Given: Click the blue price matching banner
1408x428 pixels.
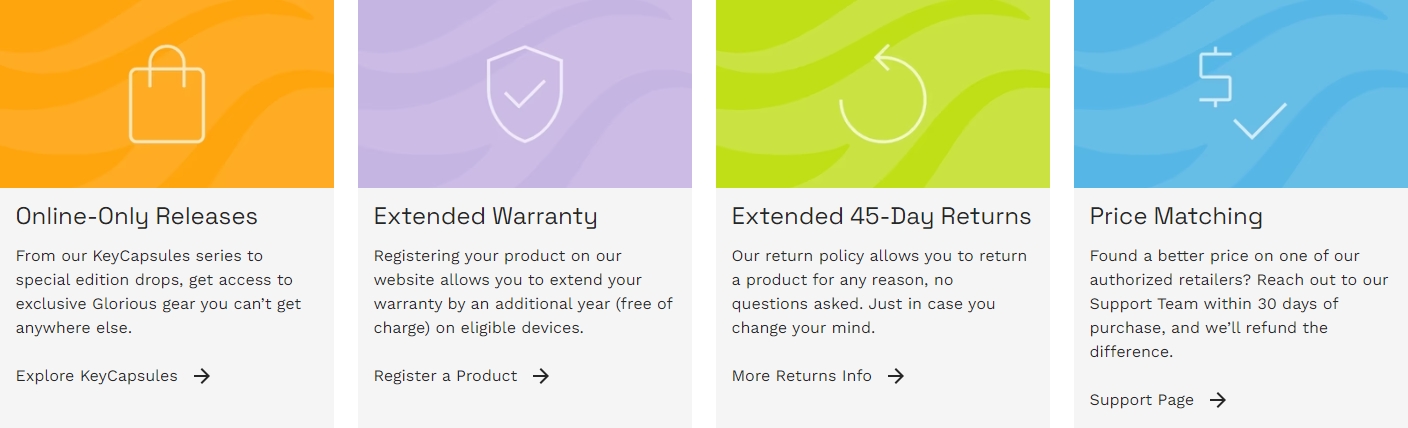Looking at the screenshot, I should pyautogui.click(x=1241, y=94).
